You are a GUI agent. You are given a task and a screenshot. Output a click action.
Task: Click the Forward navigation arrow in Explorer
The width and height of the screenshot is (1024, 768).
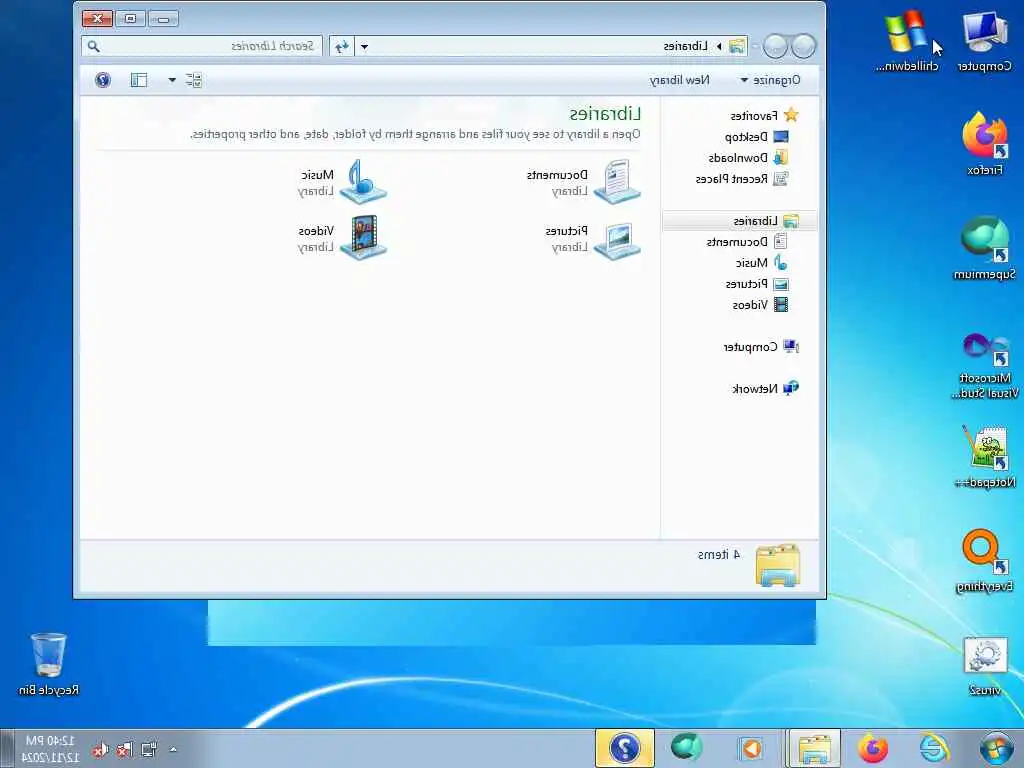tap(775, 46)
